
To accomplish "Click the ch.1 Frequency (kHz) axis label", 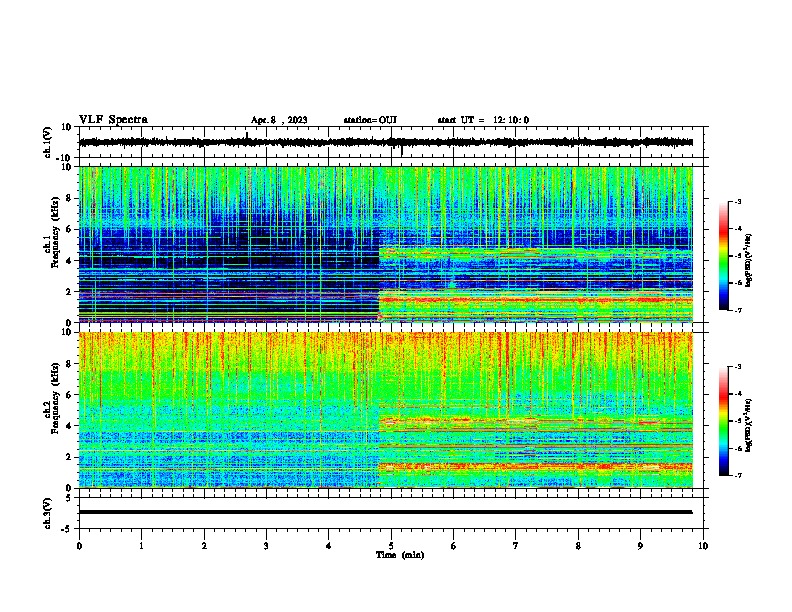I will pyautogui.click(x=52, y=232).
